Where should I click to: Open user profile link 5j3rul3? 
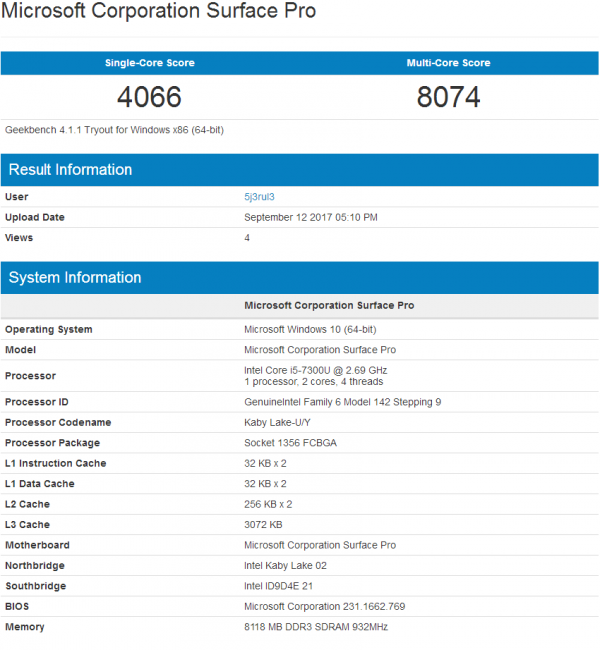coord(259,197)
